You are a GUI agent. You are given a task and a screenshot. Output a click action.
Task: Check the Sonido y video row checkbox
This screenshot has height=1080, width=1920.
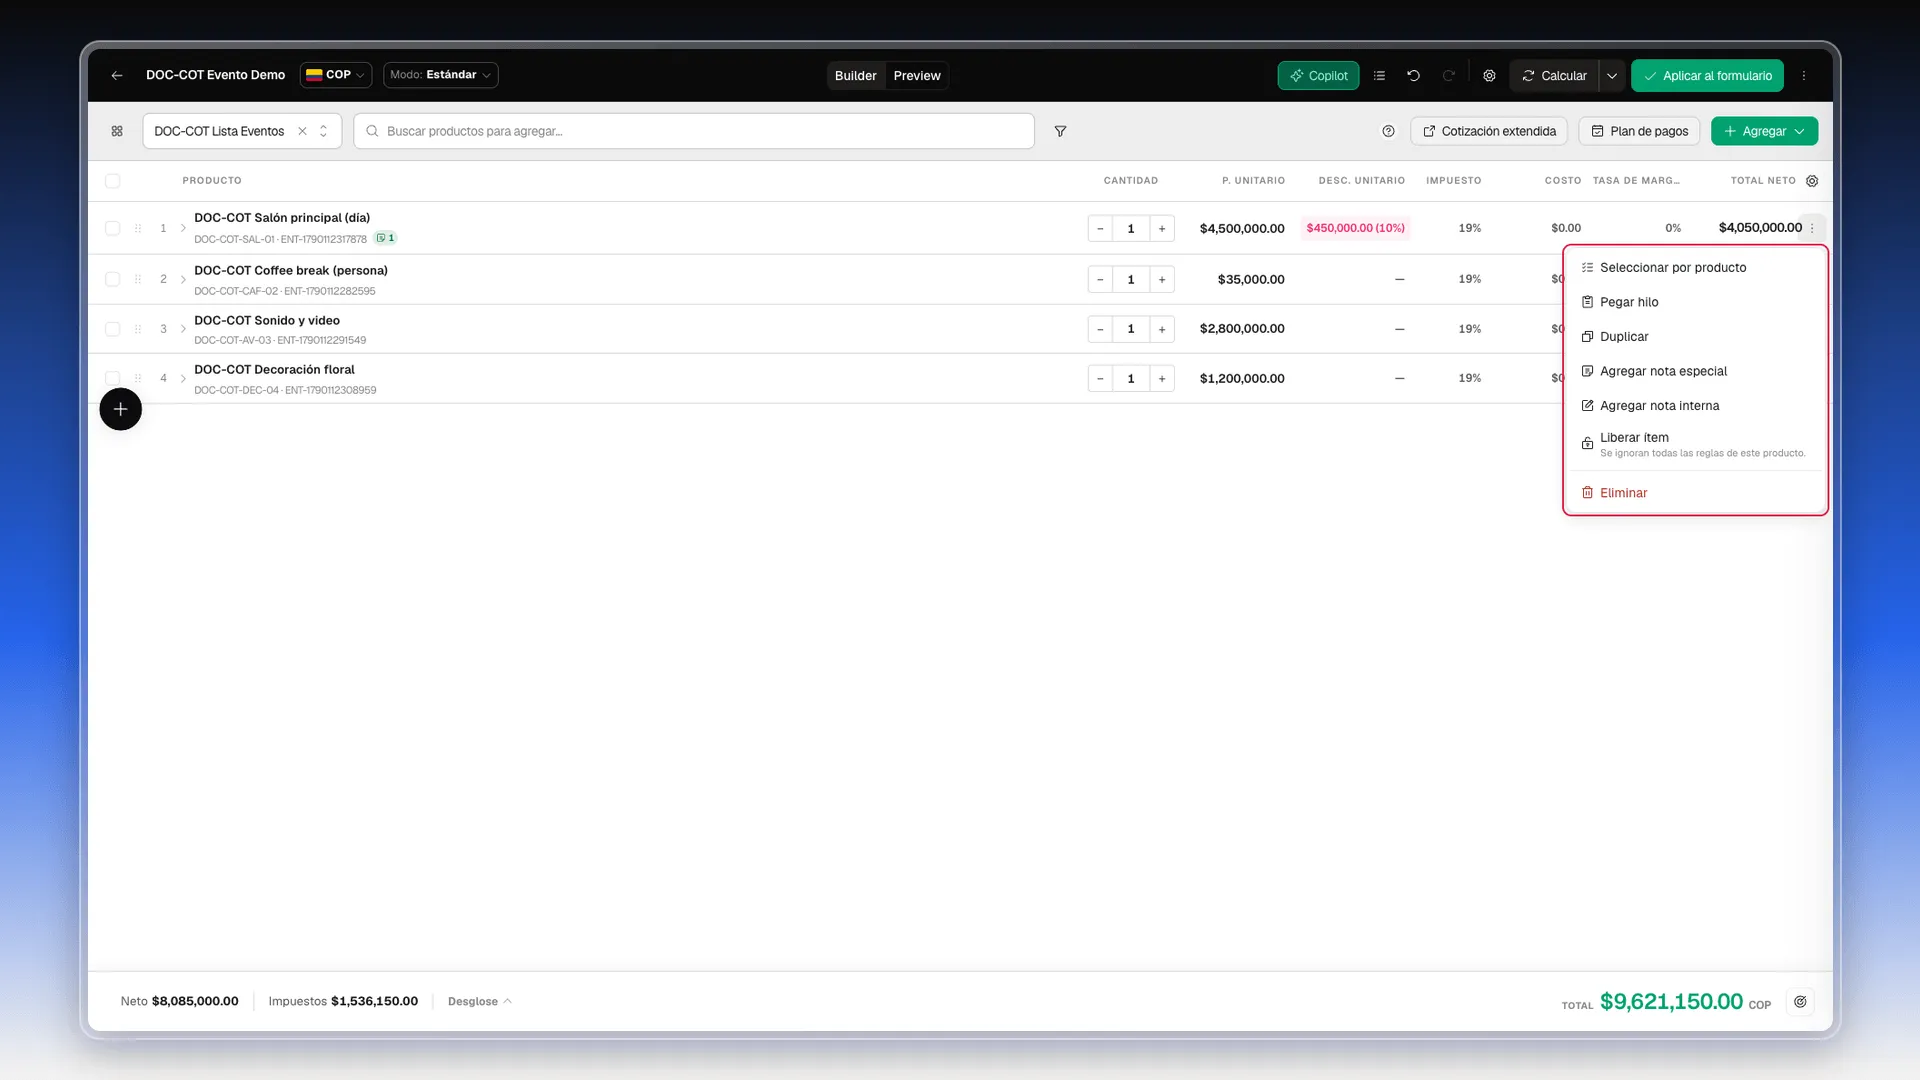pyautogui.click(x=112, y=329)
